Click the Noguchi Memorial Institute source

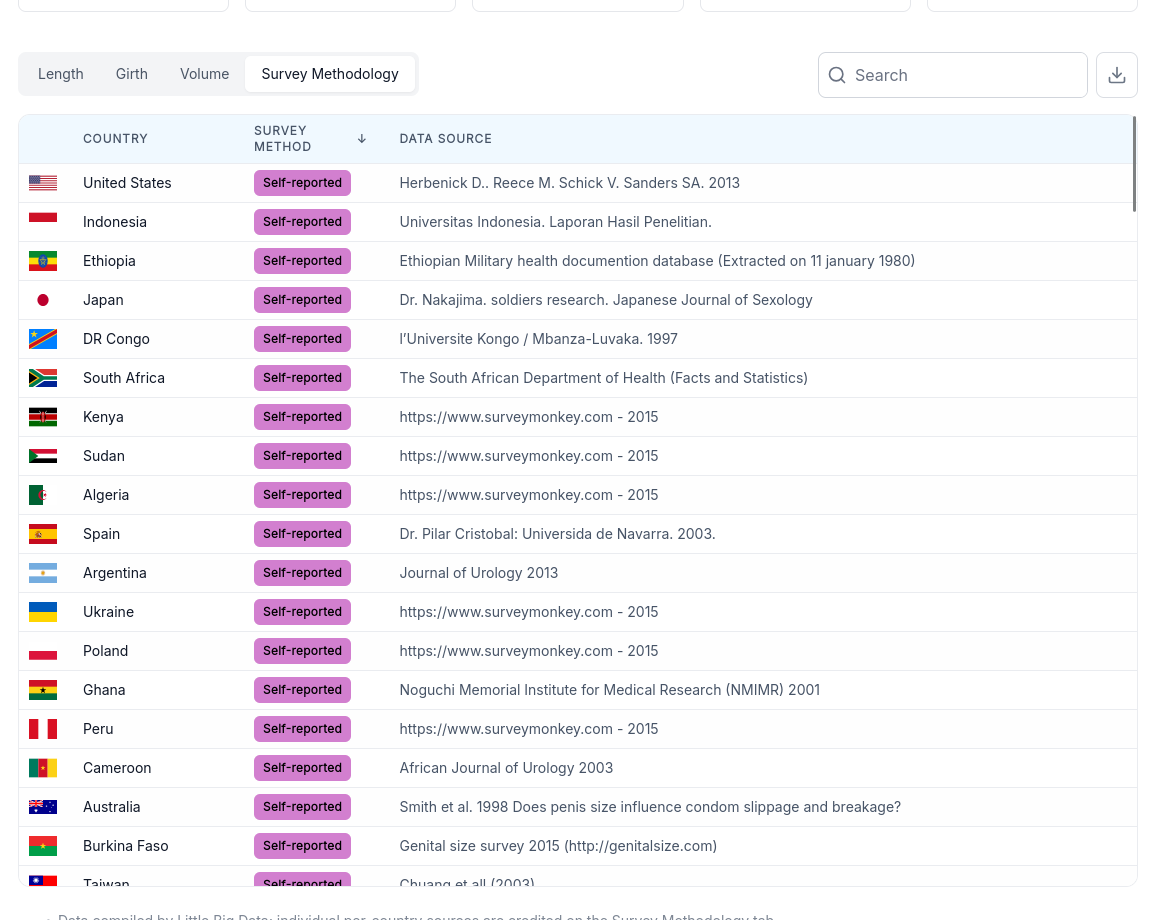pyautogui.click(x=610, y=690)
